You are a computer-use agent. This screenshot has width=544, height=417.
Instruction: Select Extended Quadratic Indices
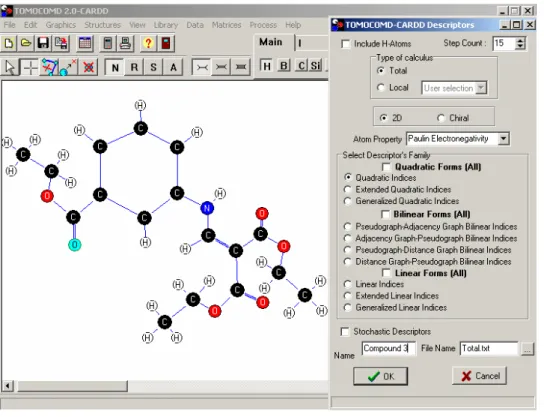click(x=348, y=189)
